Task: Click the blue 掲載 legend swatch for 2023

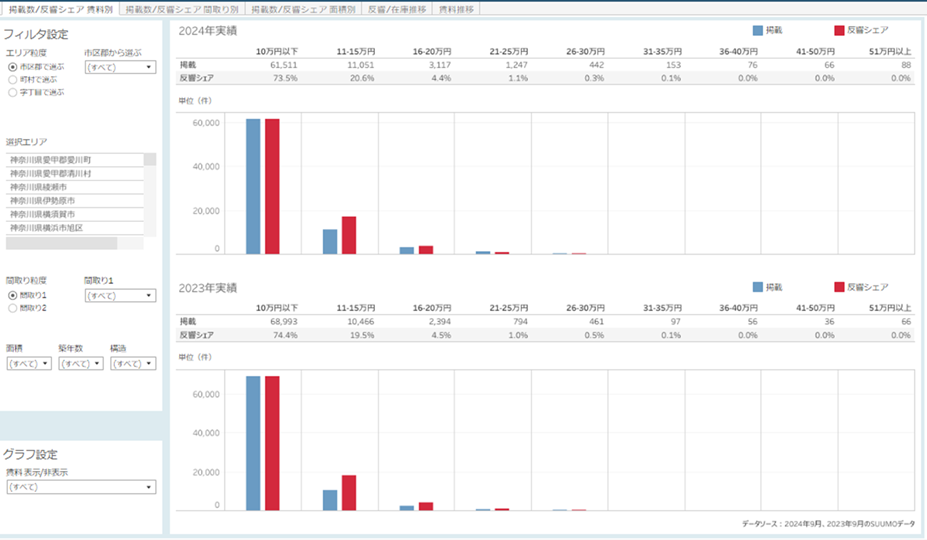Action: tap(758, 287)
